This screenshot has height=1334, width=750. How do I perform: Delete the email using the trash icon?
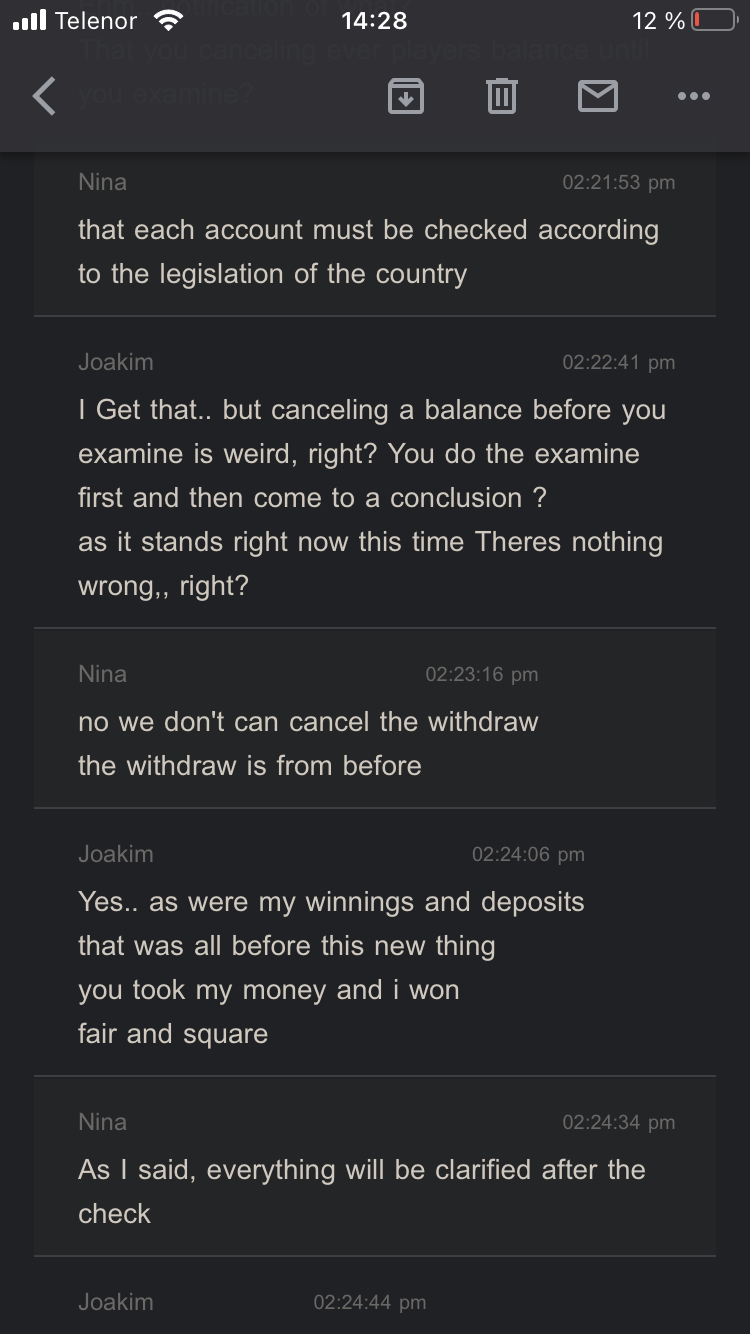501,96
